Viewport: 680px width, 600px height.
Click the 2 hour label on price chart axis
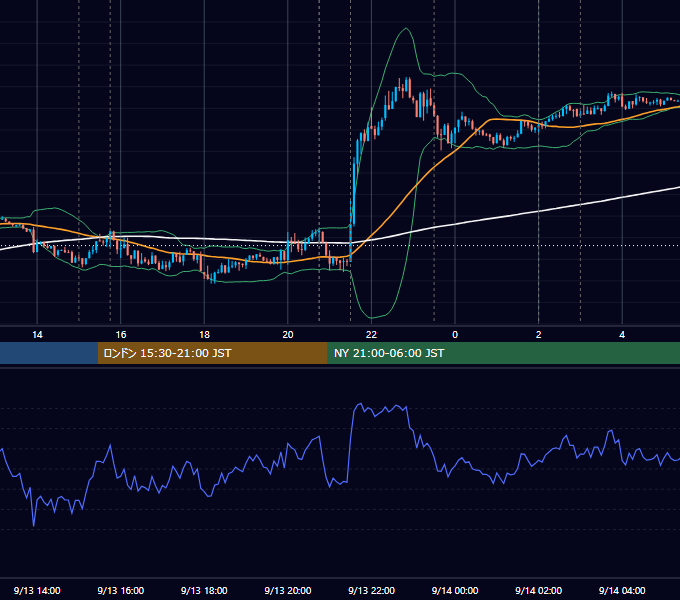(x=539, y=335)
